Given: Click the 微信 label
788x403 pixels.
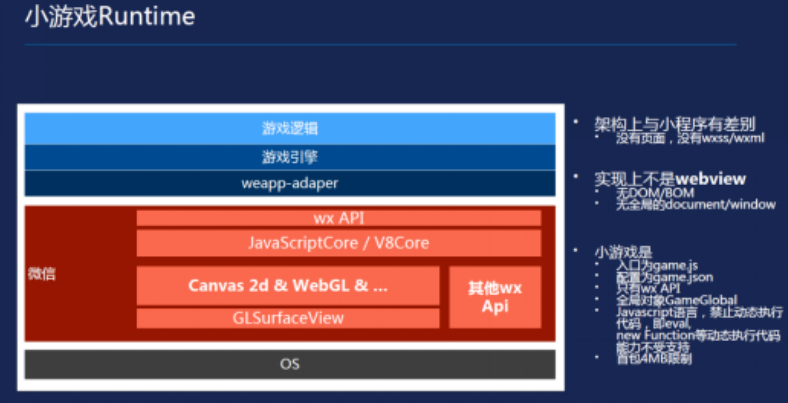Looking at the screenshot, I should [x=42, y=274].
